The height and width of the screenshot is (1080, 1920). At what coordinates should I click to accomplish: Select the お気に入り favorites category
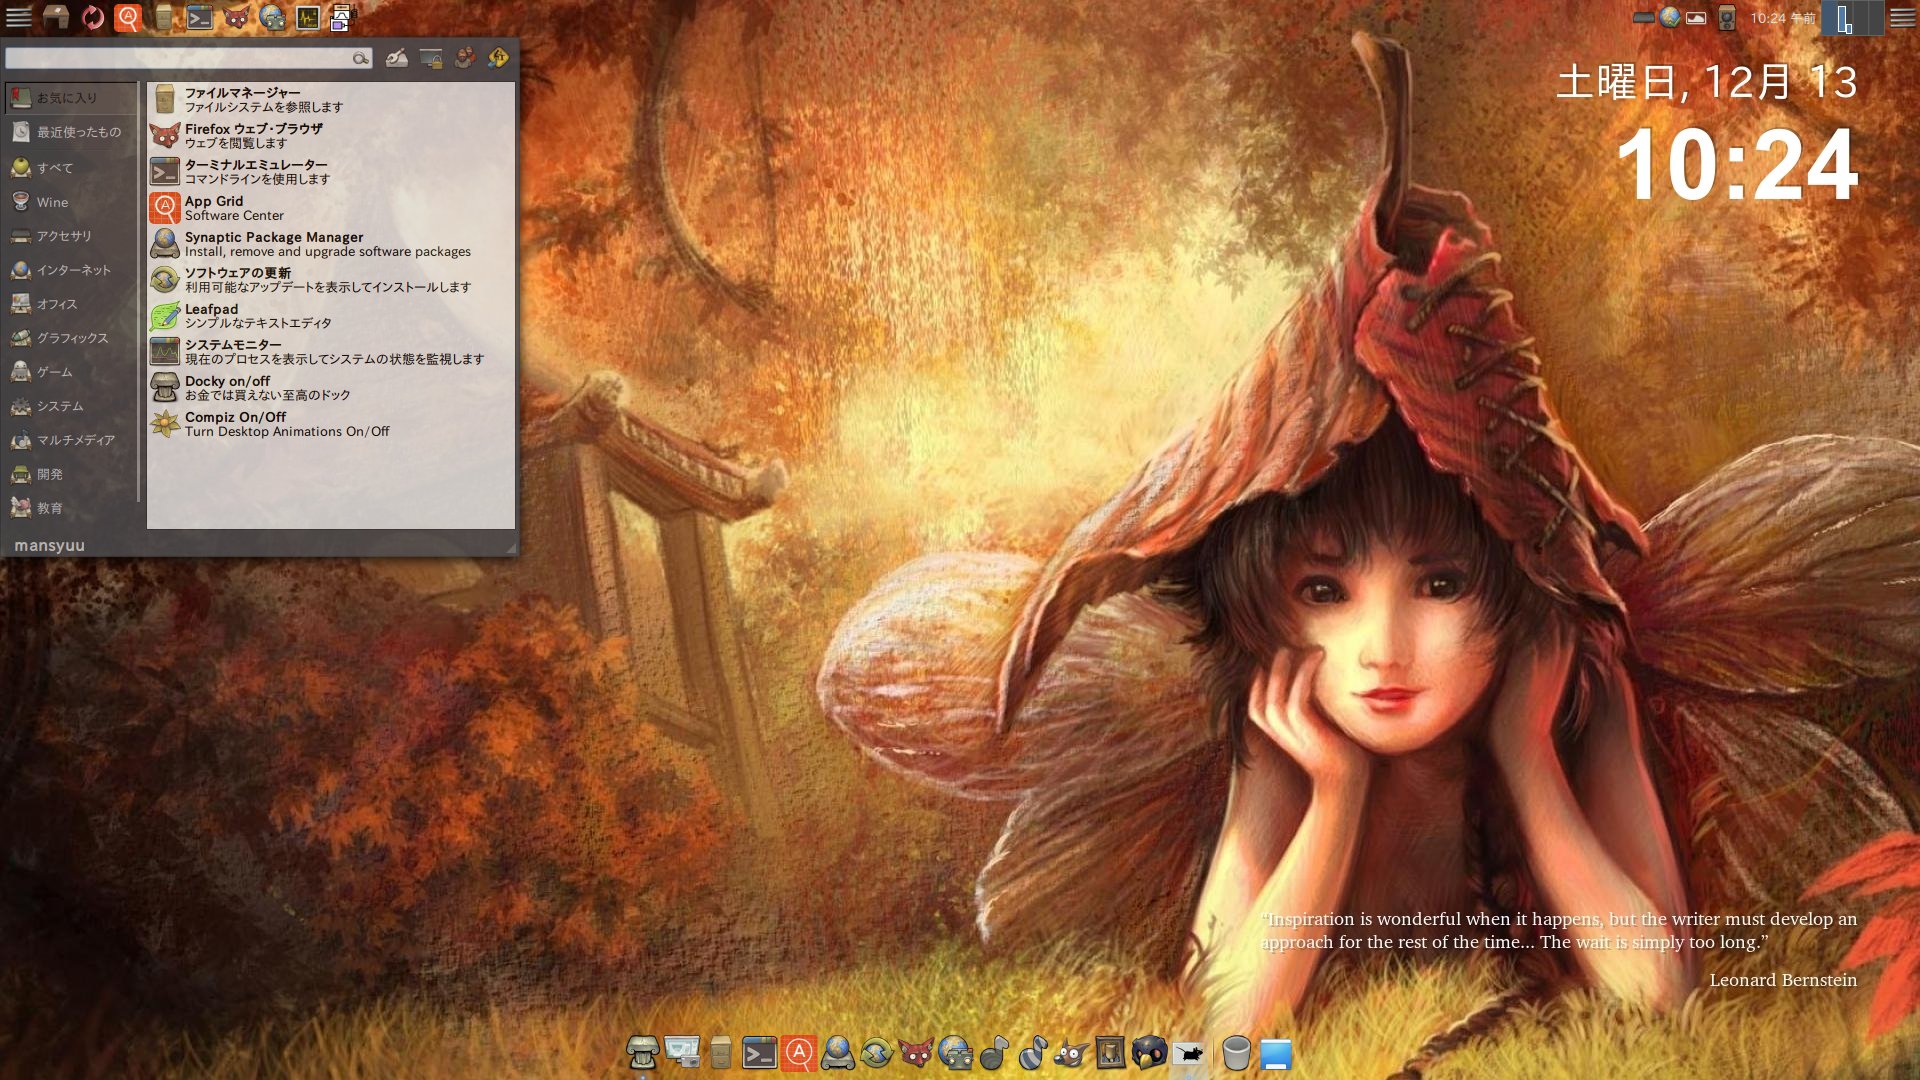pyautogui.click(x=71, y=98)
